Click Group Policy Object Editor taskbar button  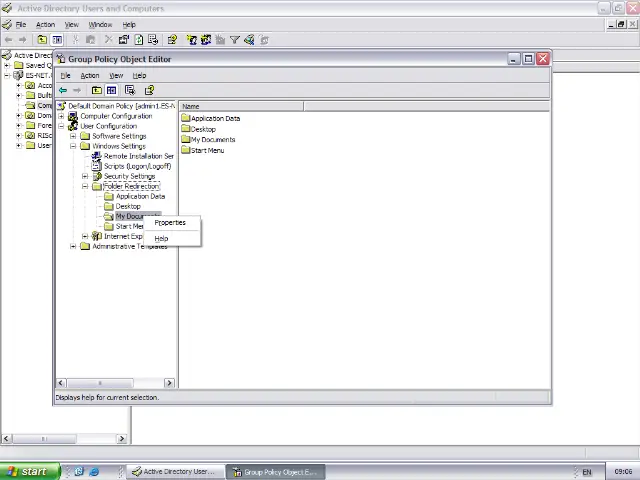point(276,472)
